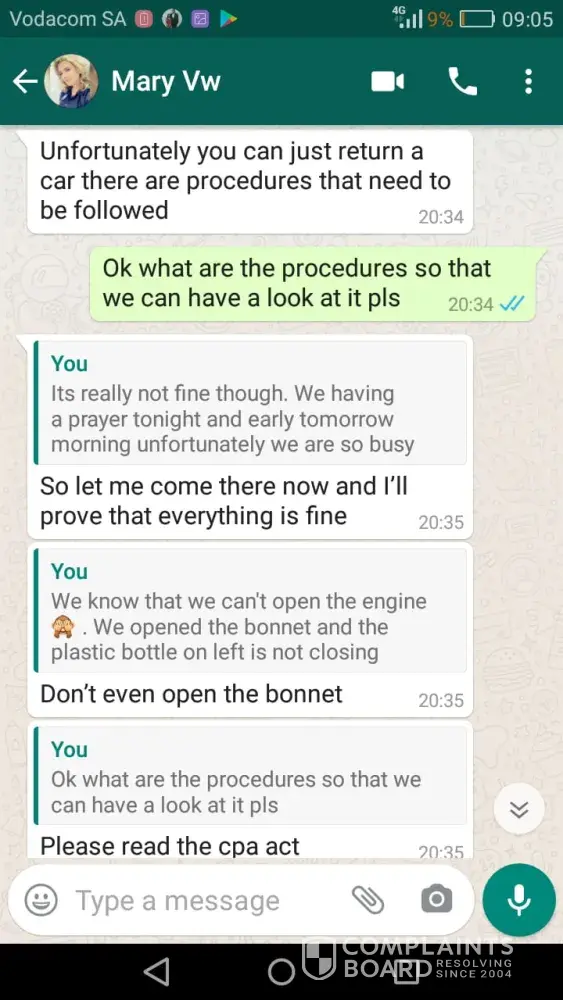Tap the paperclip attachment icon
This screenshot has width=563, height=1000.
(x=368, y=900)
